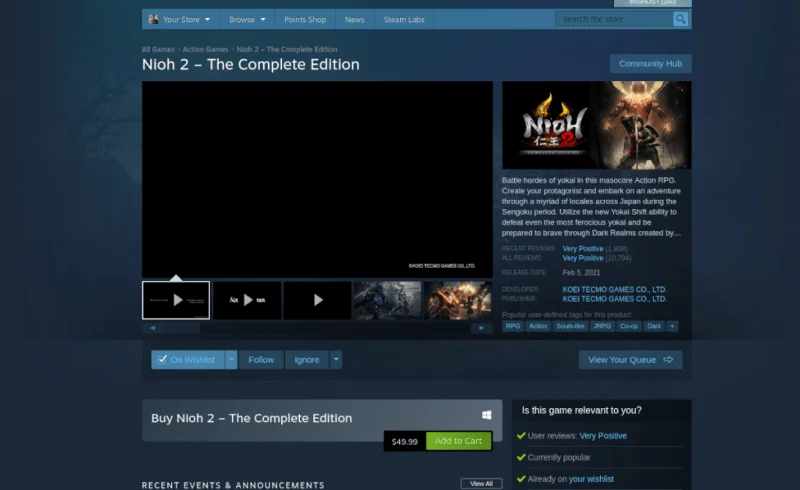The image size is (800, 490).
Task: Click the main video player area
Action: [317, 179]
